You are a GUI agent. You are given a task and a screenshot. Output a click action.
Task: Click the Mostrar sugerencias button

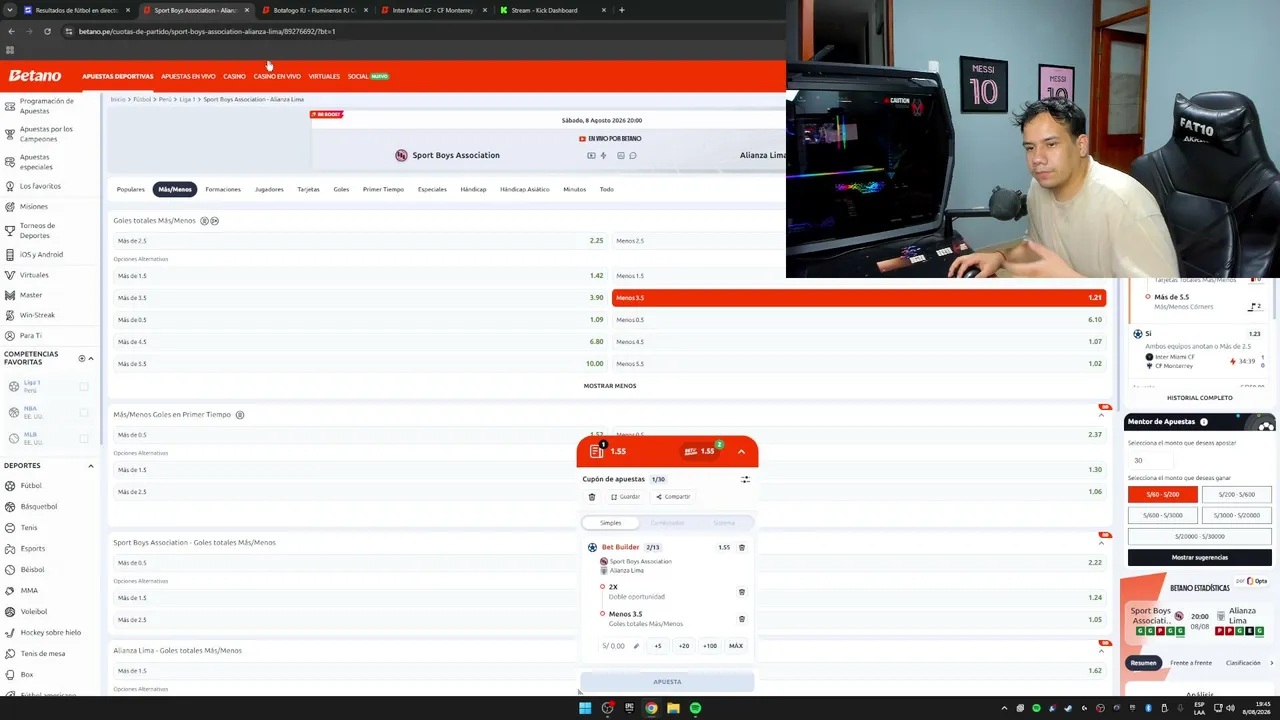(x=1200, y=557)
